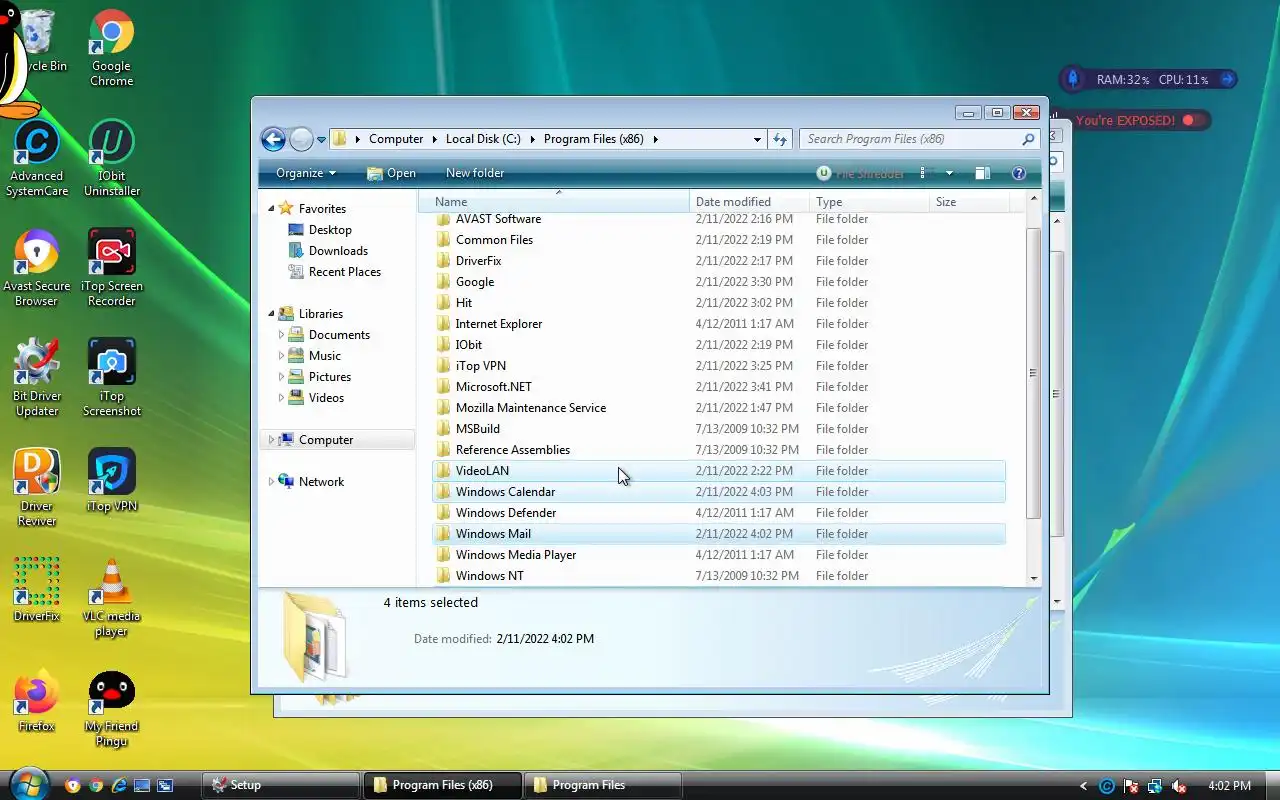The height and width of the screenshot is (800, 1280).
Task: Expand the Videos library node
Action: click(x=281, y=398)
